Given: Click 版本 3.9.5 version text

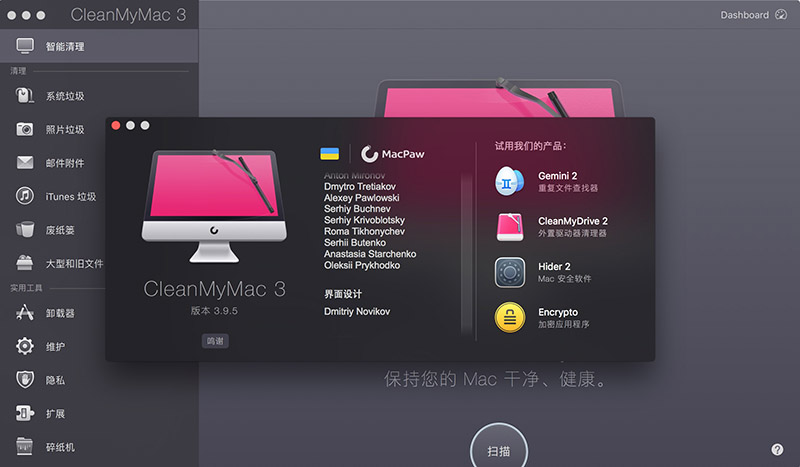Looking at the screenshot, I should [x=214, y=311].
